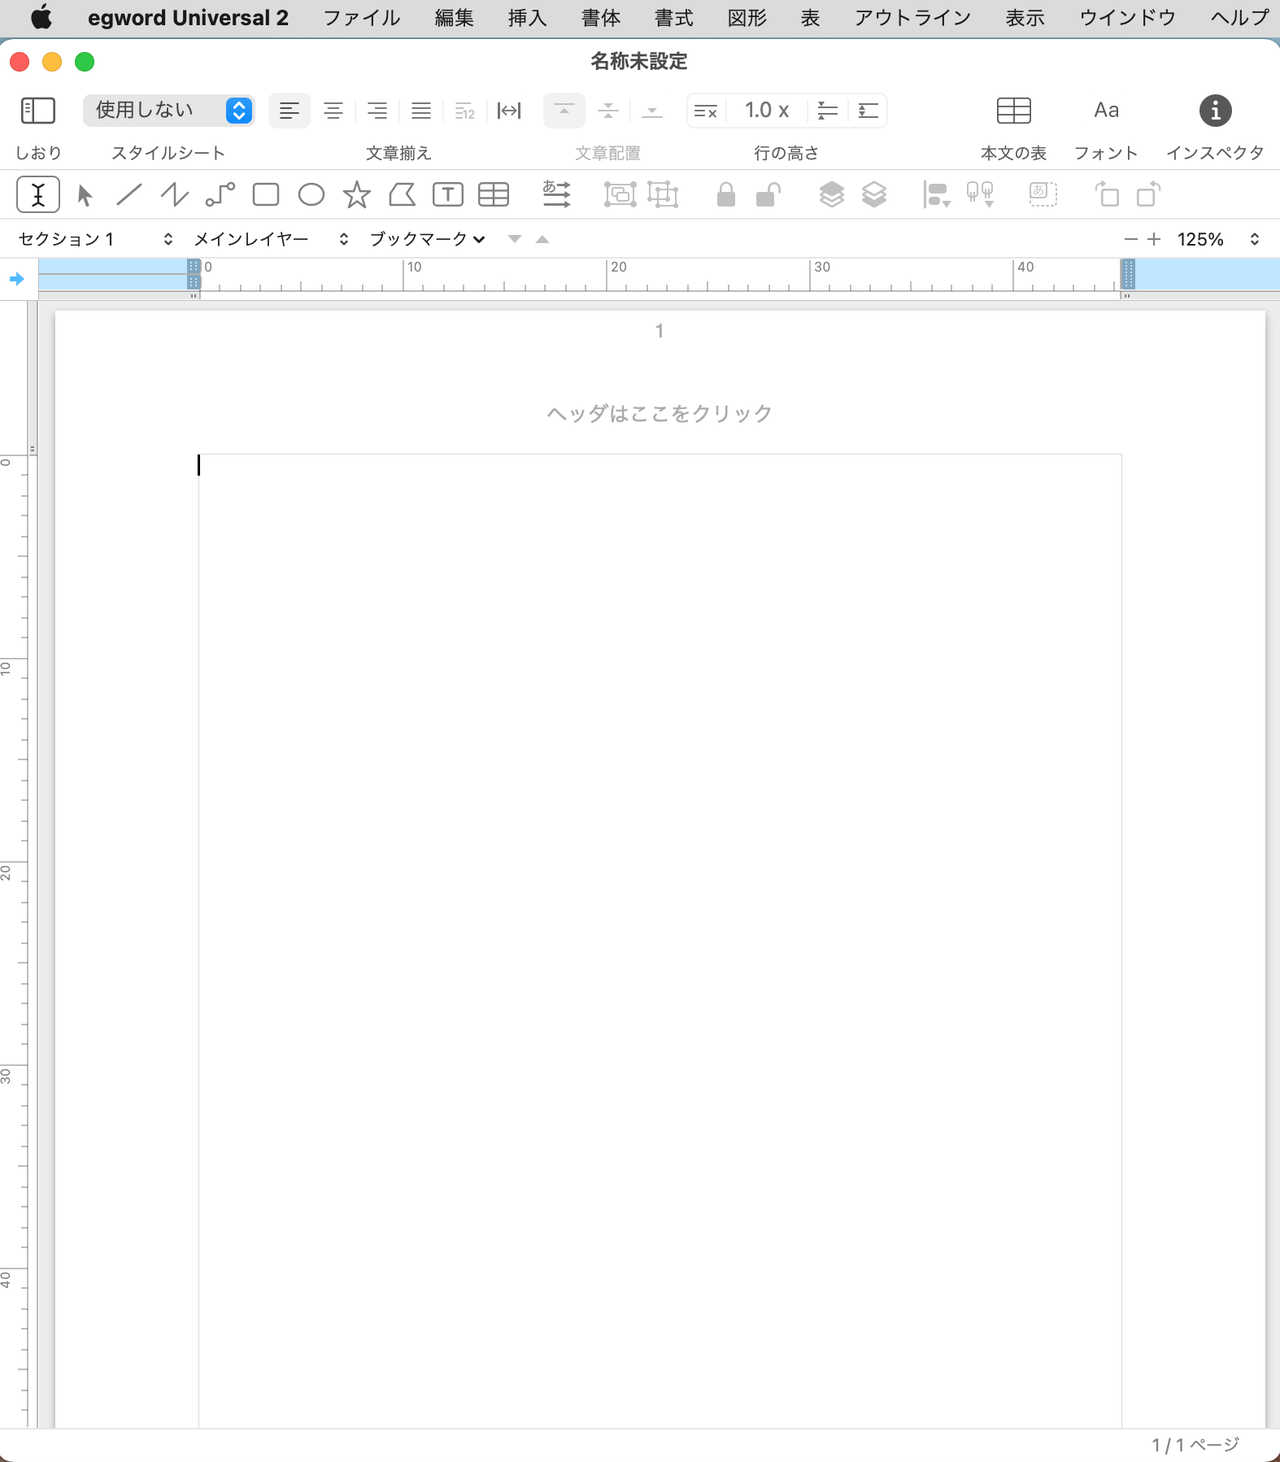Select the table drawing tool
Screen dimensions: 1280x1462
[493, 194]
